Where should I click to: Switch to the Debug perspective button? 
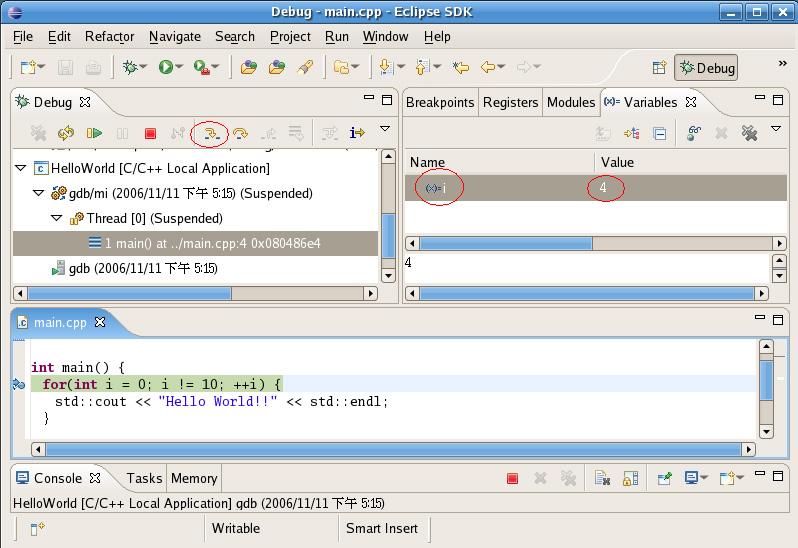(x=706, y=68)
